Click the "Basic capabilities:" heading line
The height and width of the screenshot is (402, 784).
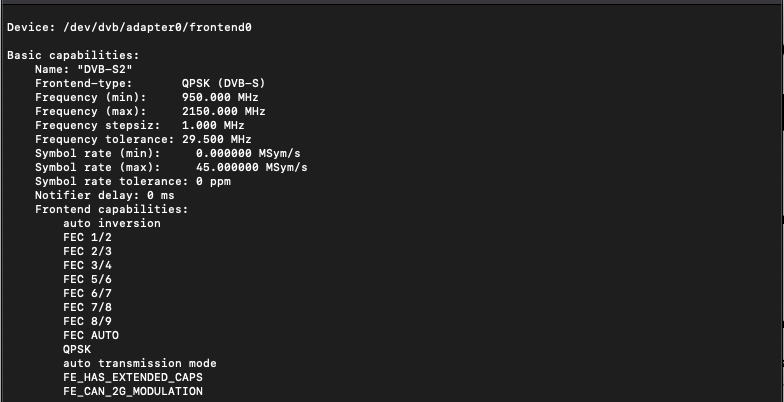point(72,55)
